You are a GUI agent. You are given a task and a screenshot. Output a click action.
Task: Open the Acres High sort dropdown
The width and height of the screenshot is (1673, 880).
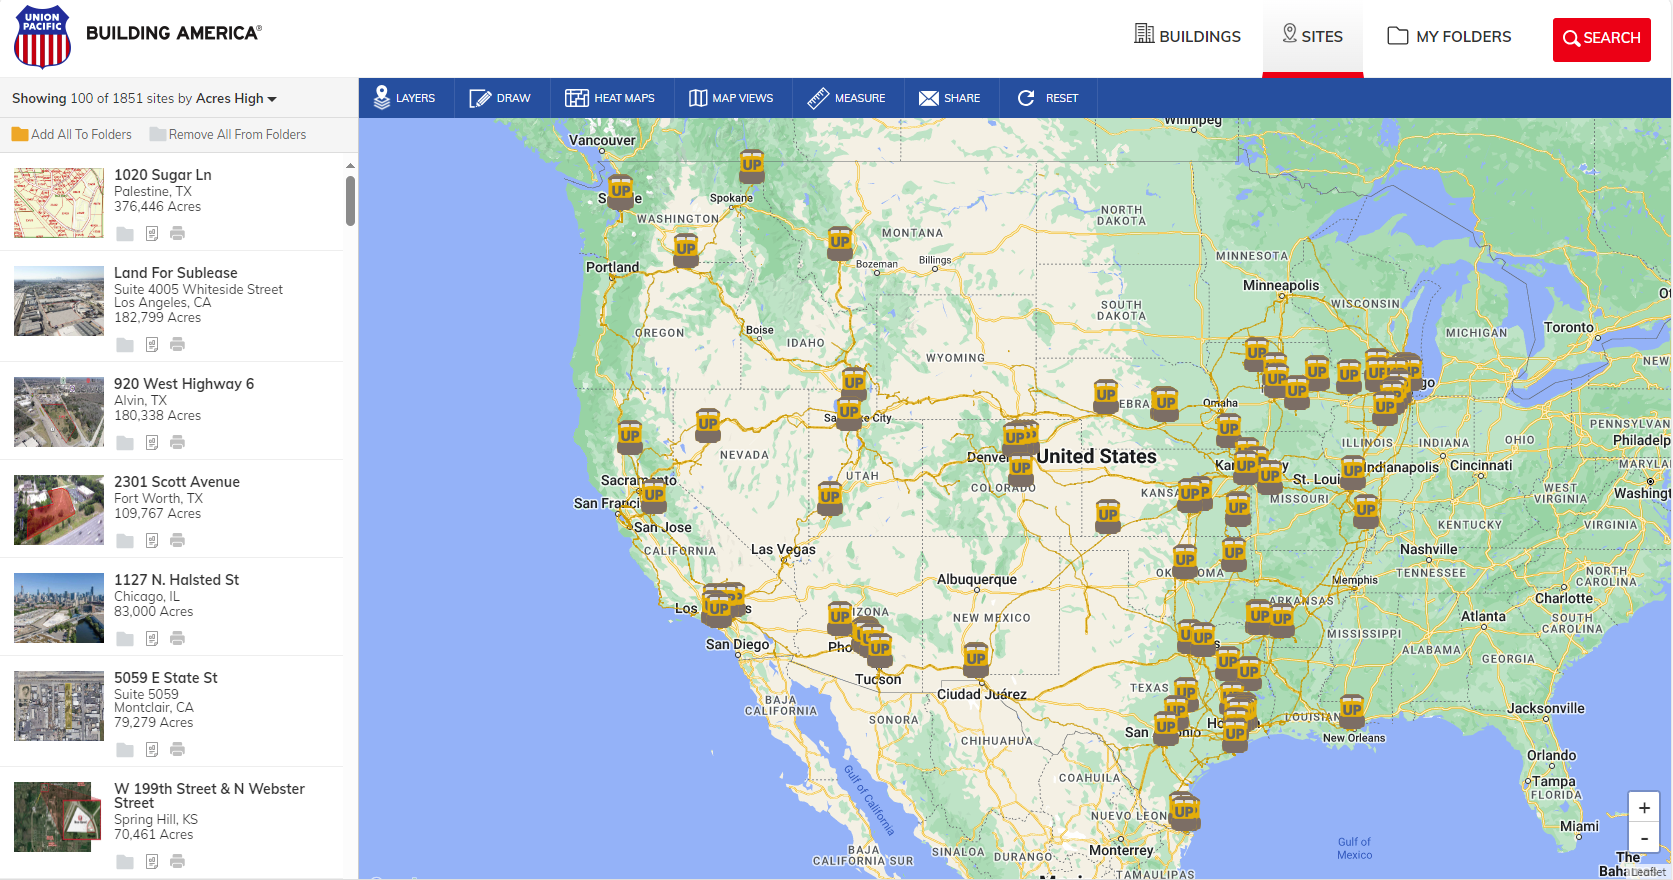236,98
